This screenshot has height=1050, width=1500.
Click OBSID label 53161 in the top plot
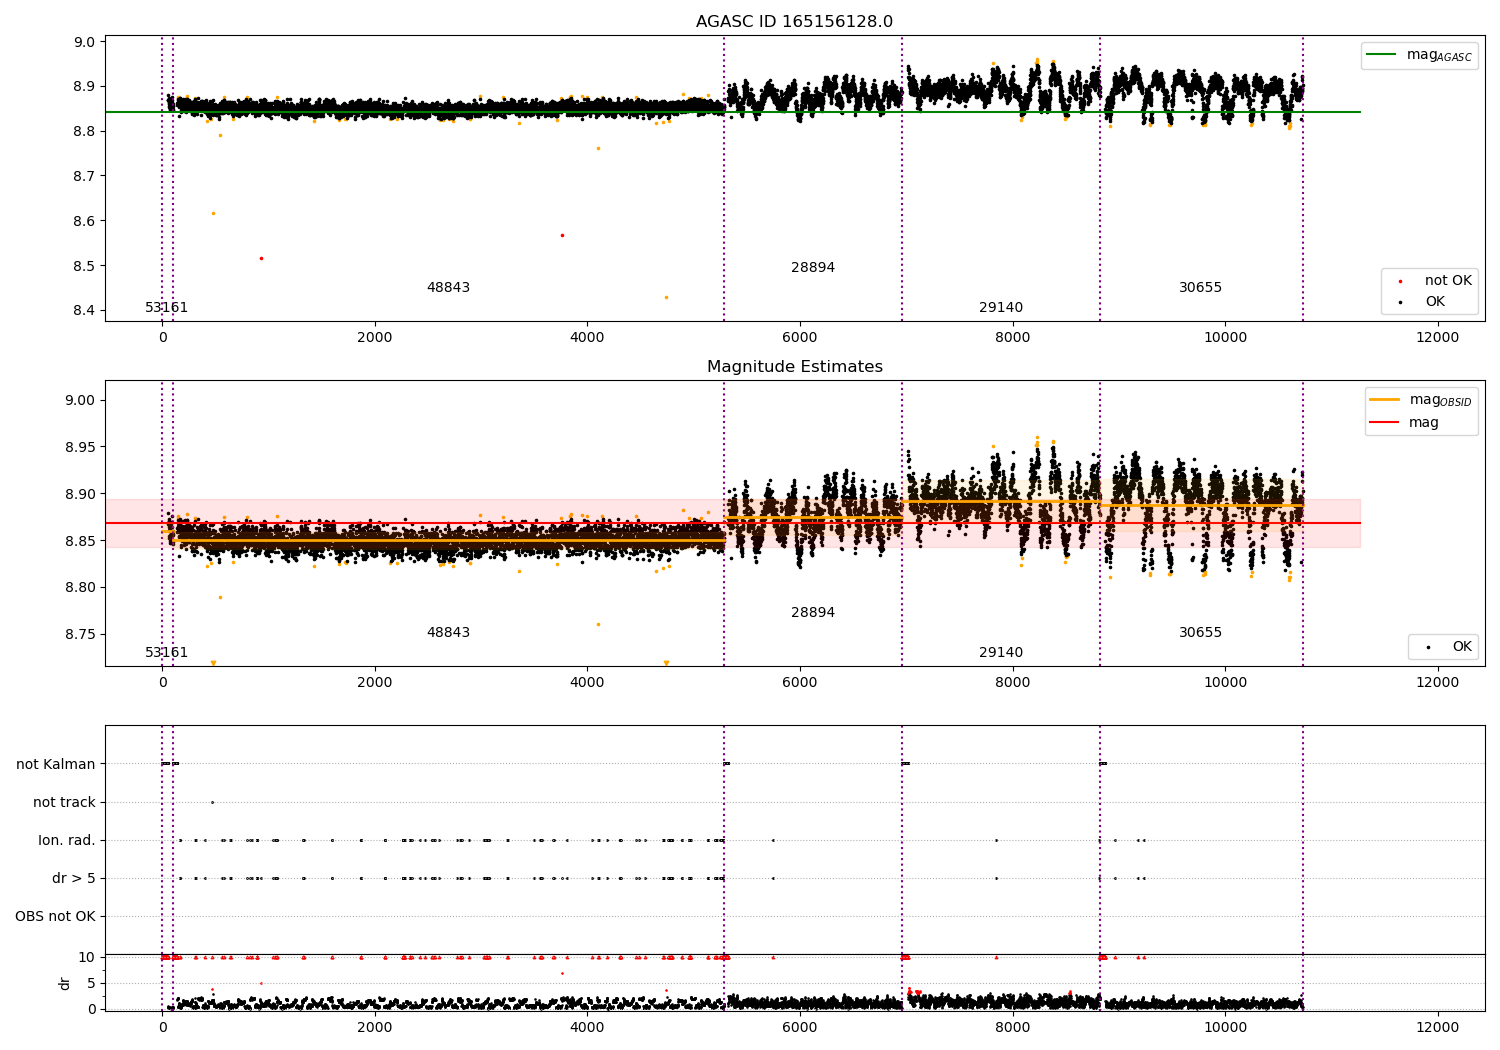point(166,308)
